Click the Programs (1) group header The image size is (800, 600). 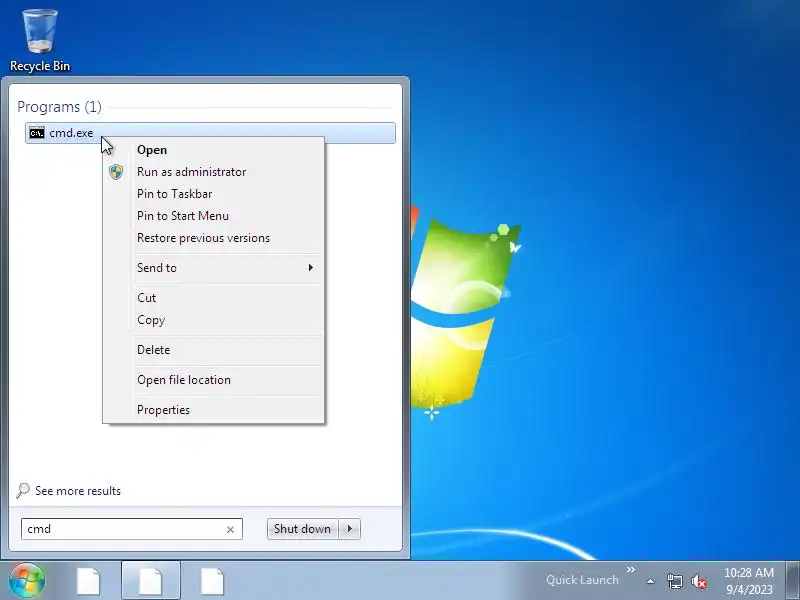[x=59, y=107]
